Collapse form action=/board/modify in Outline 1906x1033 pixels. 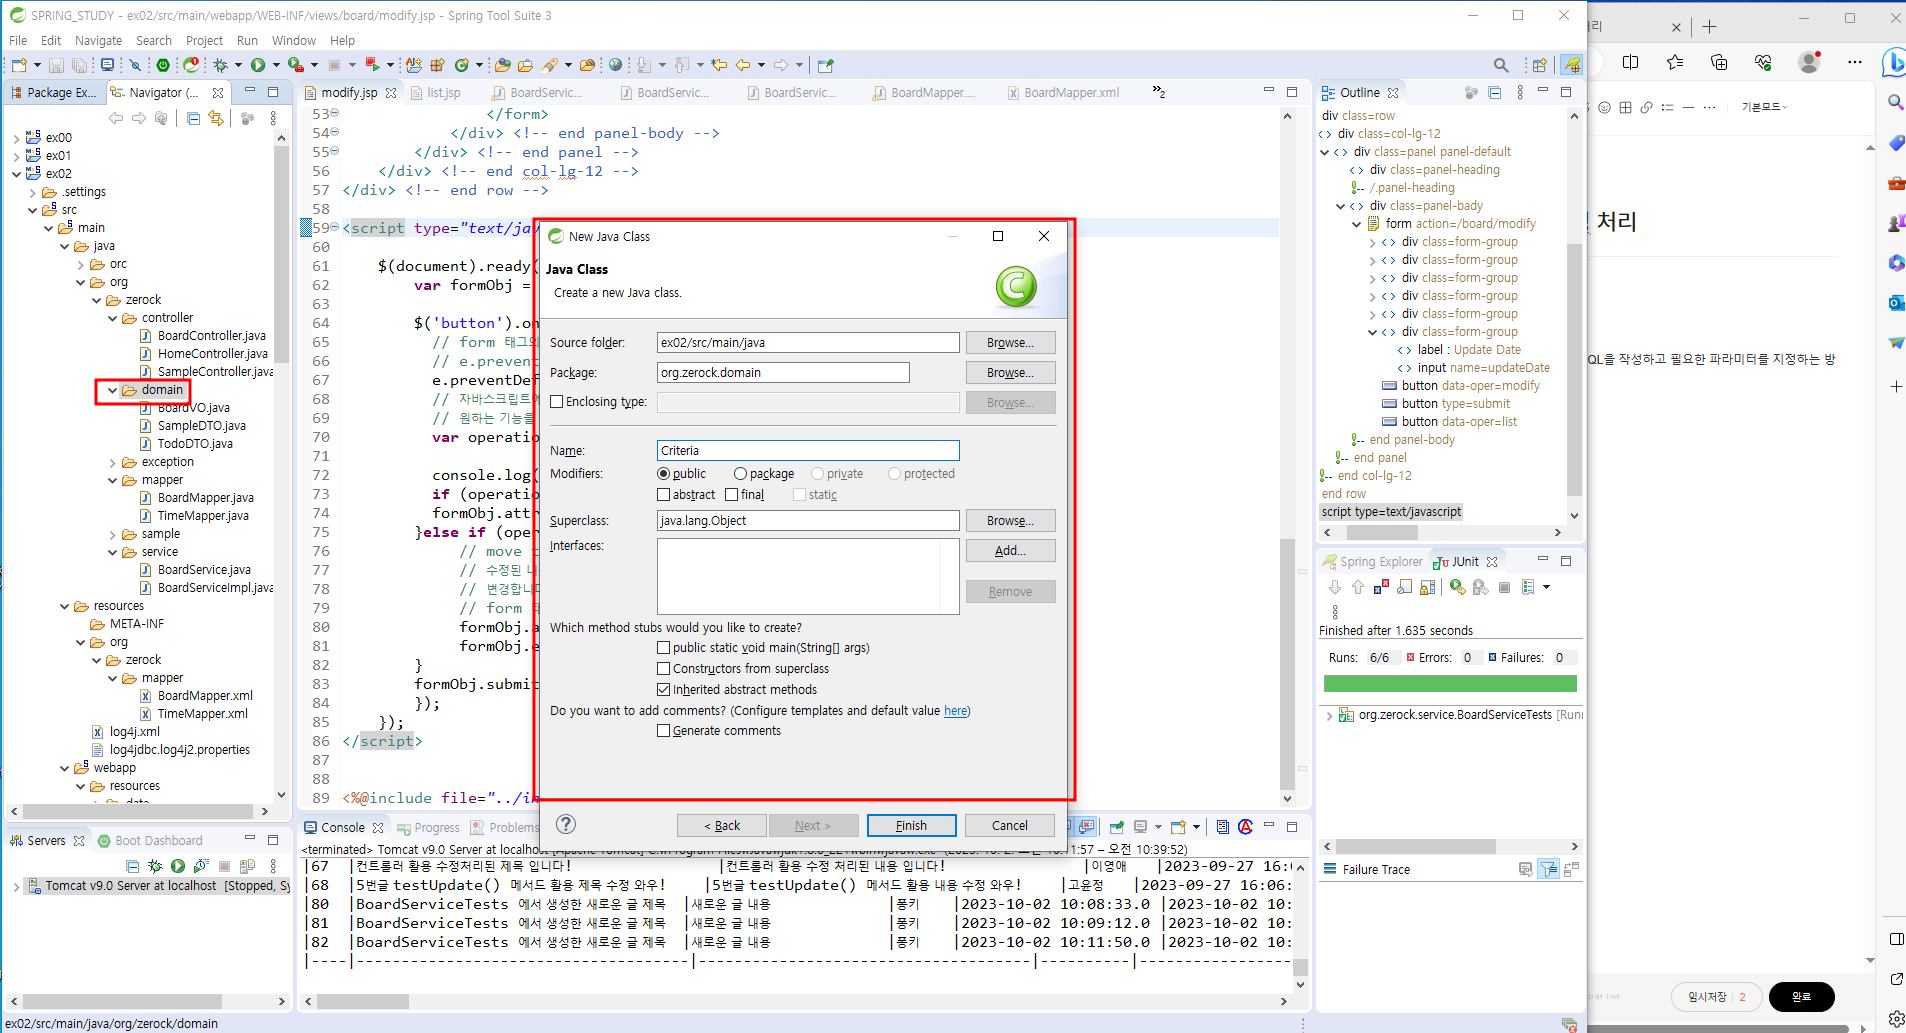click(1357, 224)
